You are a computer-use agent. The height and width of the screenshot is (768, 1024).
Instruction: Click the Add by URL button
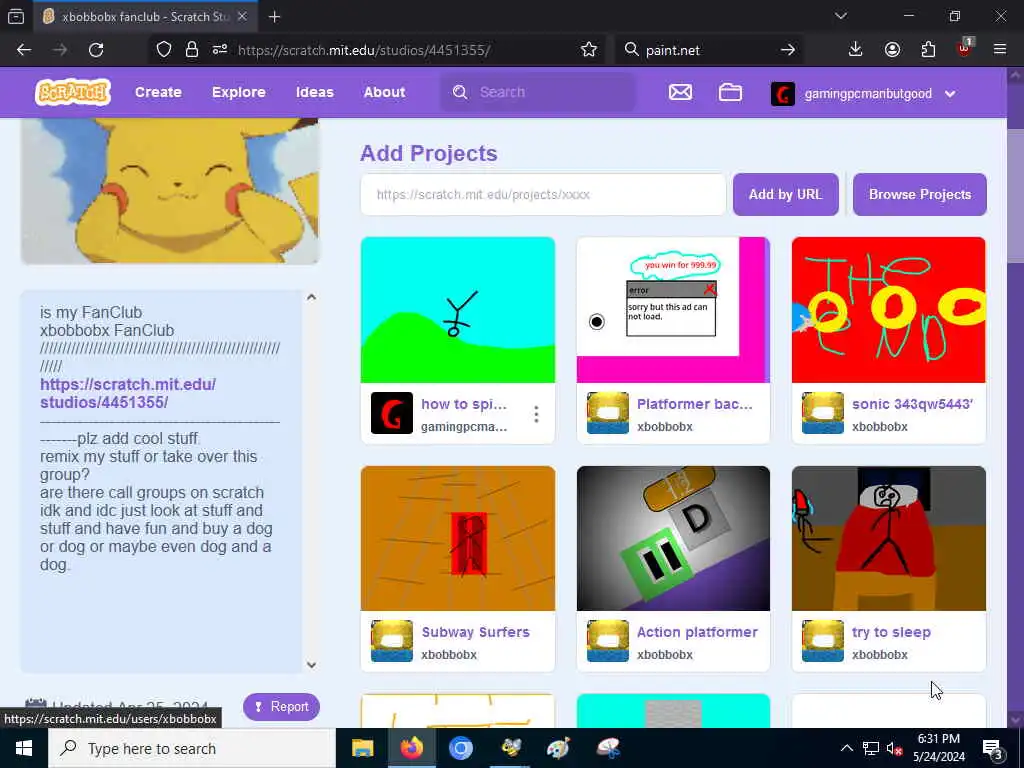[x=785, y=194]
